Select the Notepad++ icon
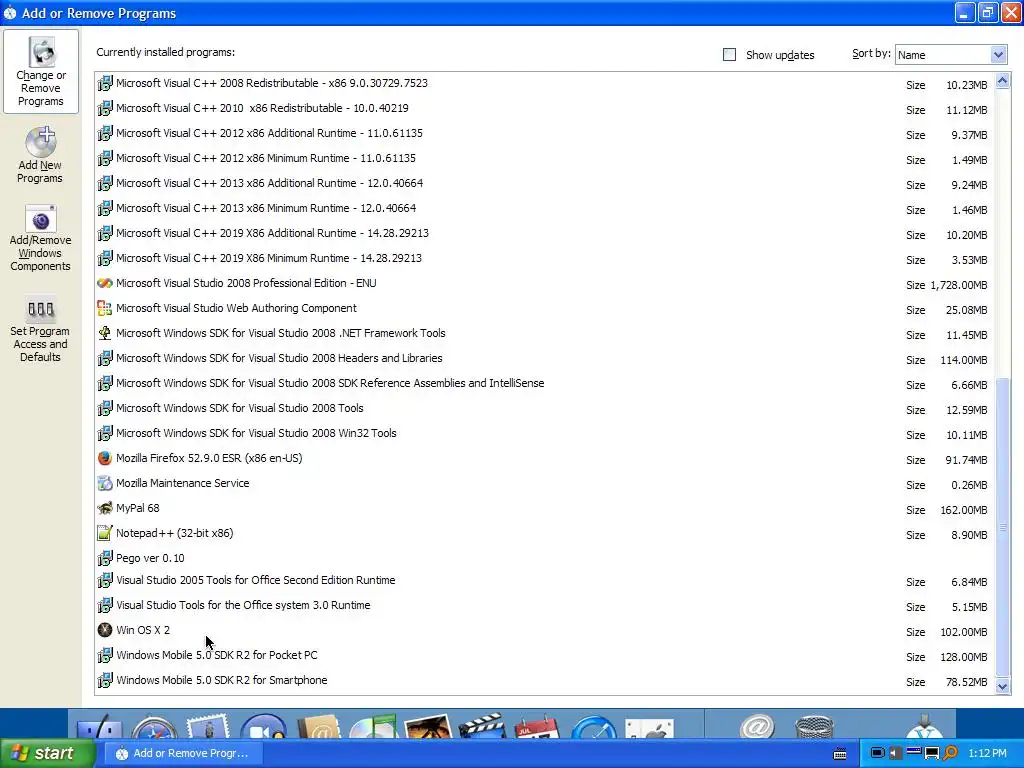The image size is (1024, 768). point(104,533)
